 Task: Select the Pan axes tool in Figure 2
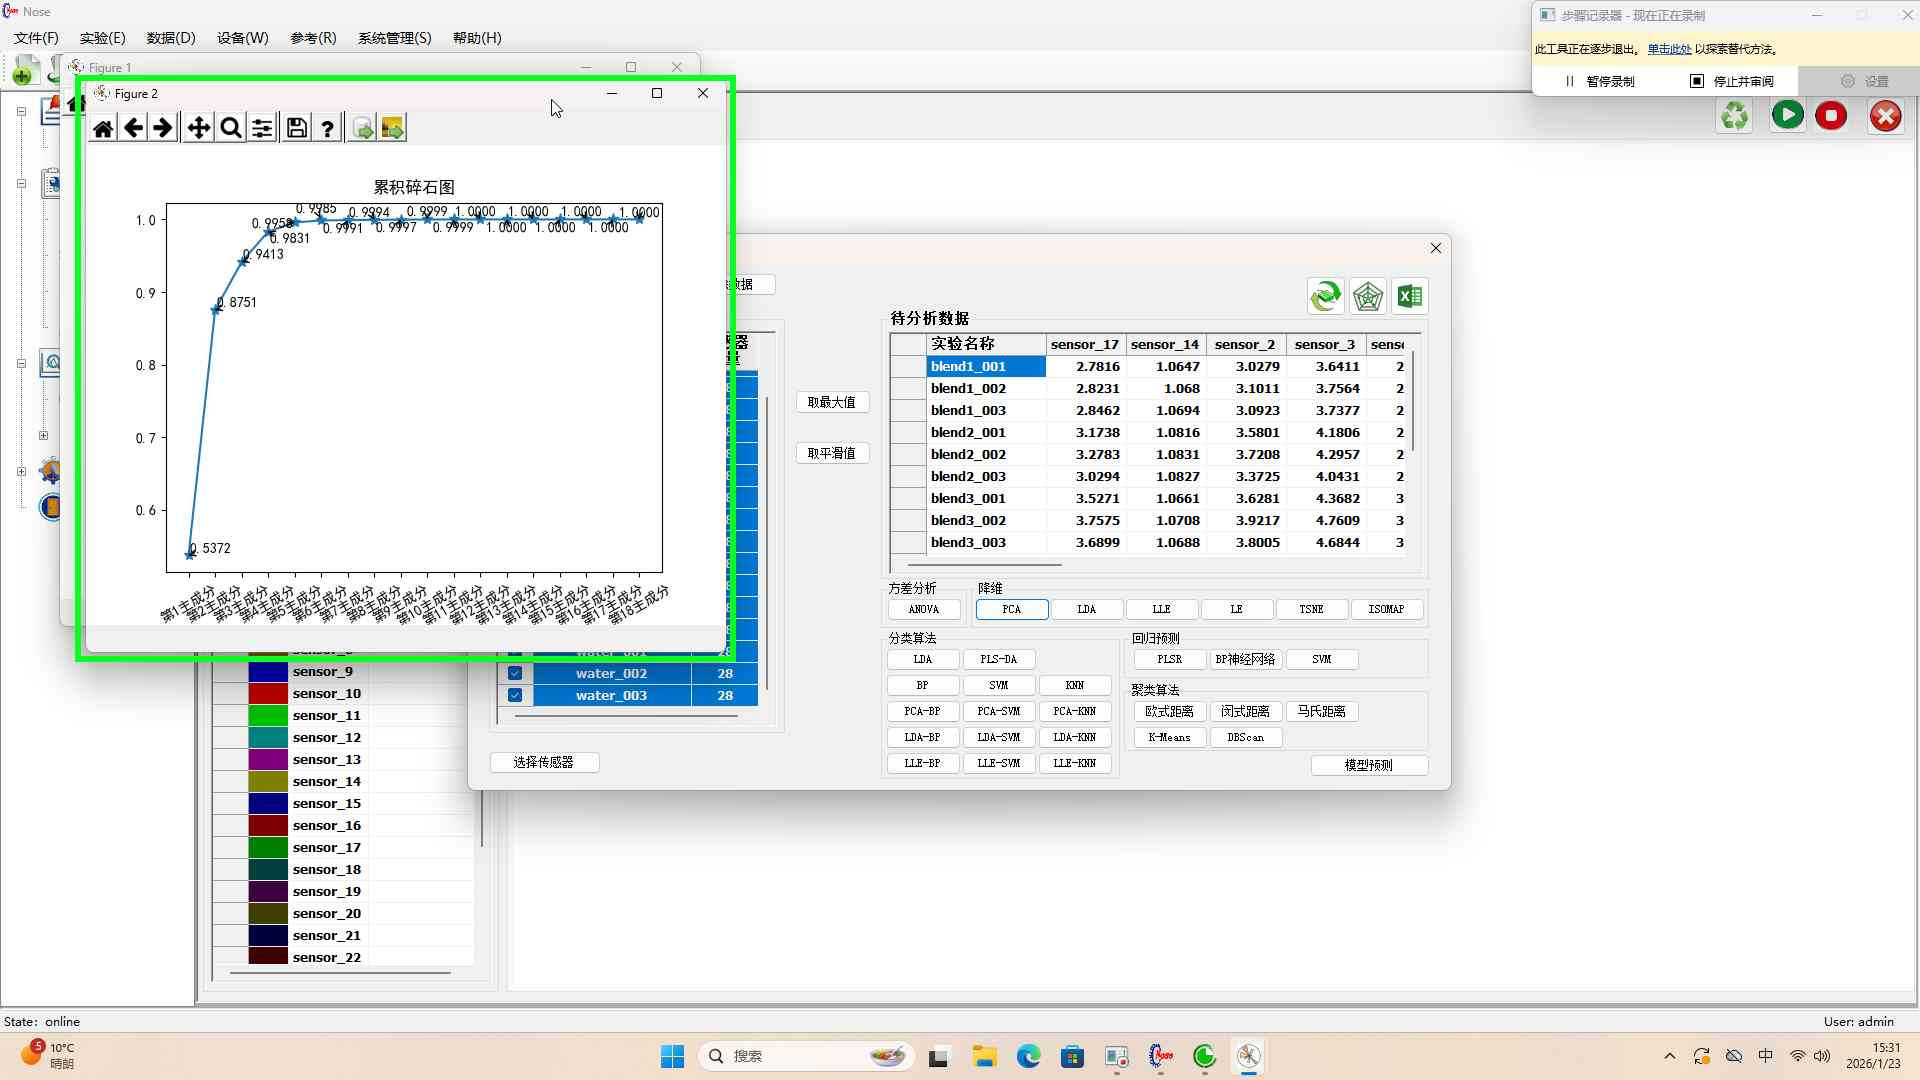click(x=198, y=128)
